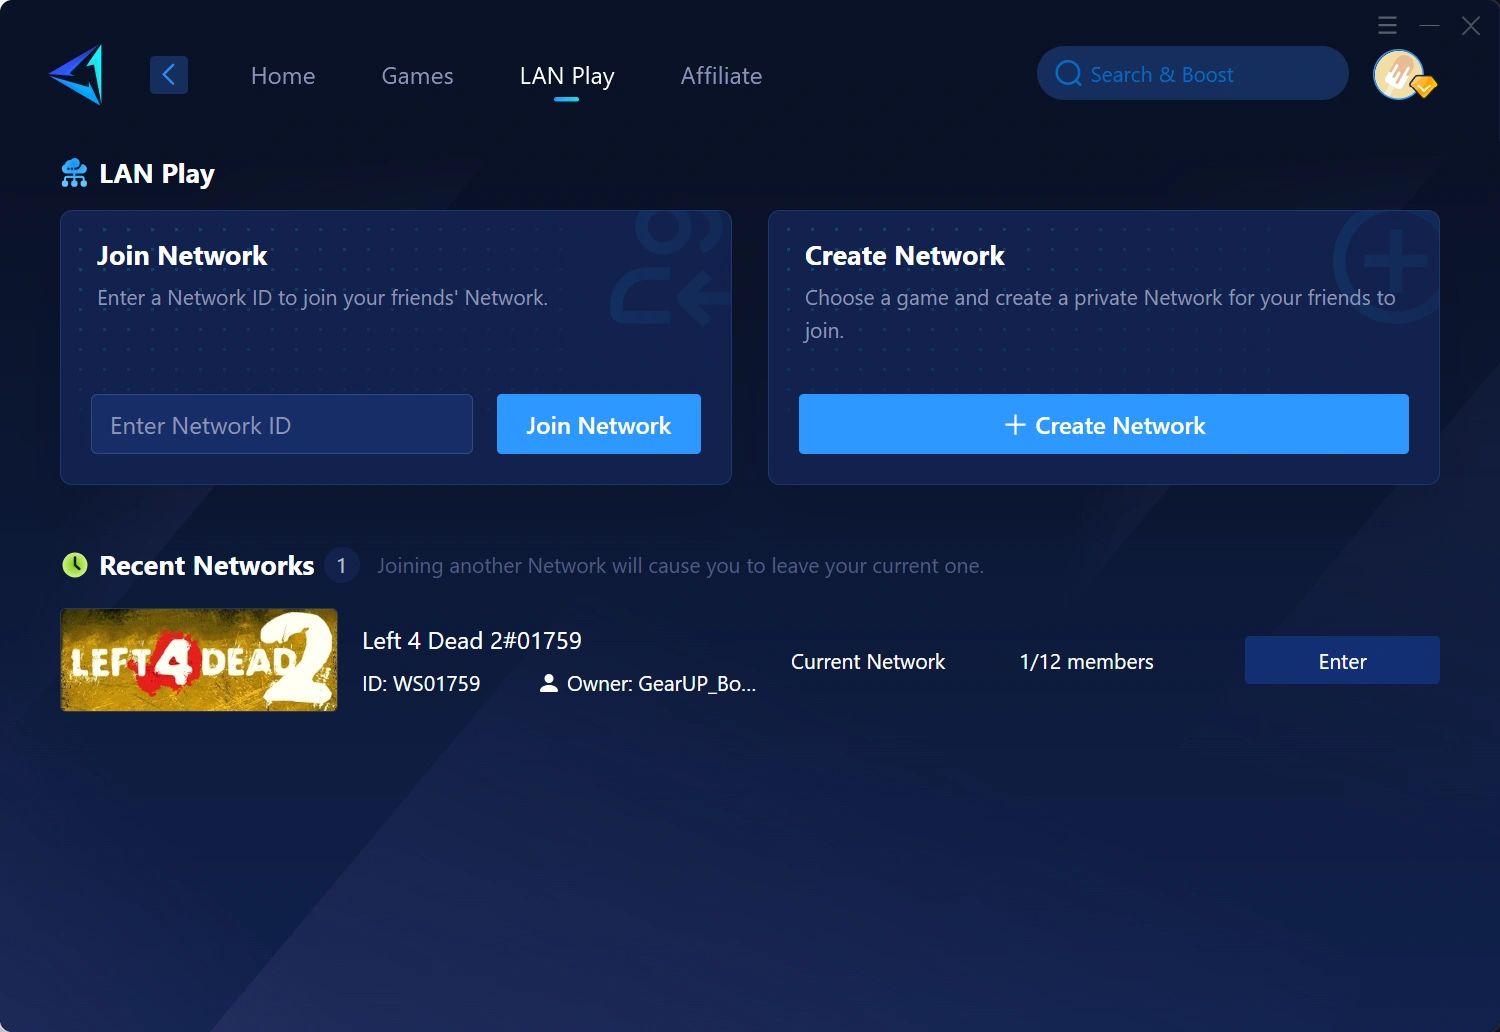Open the user profile avatar
The image size is (1500, 1032).
click(x=1398, y=75)
